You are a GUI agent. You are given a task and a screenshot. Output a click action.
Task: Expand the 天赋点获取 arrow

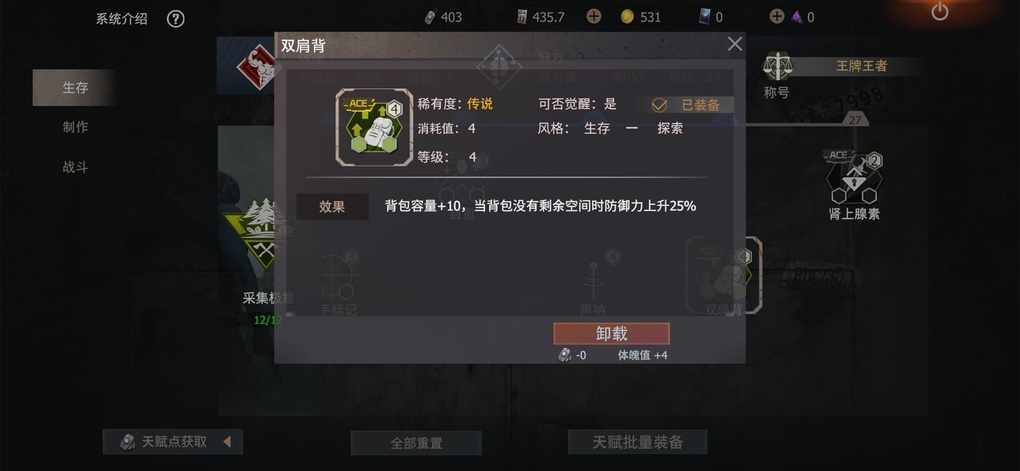(227, 442)
